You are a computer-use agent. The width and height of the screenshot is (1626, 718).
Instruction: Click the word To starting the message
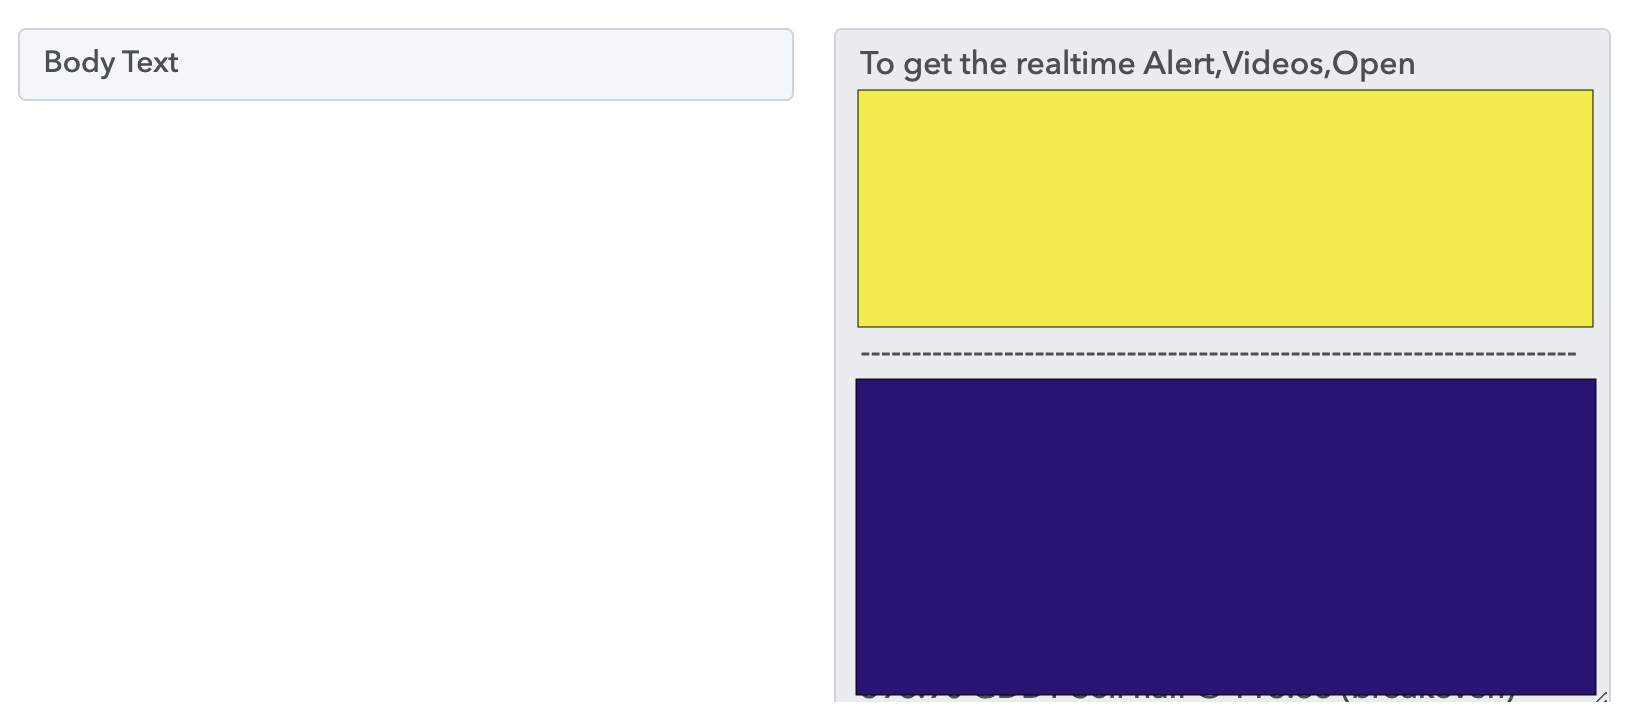click(x=877, y=64)
